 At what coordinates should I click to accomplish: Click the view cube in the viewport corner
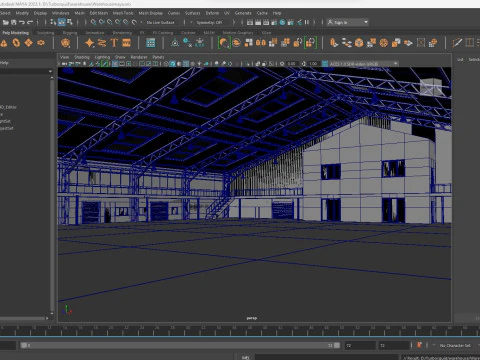click(x=432, y=87)
